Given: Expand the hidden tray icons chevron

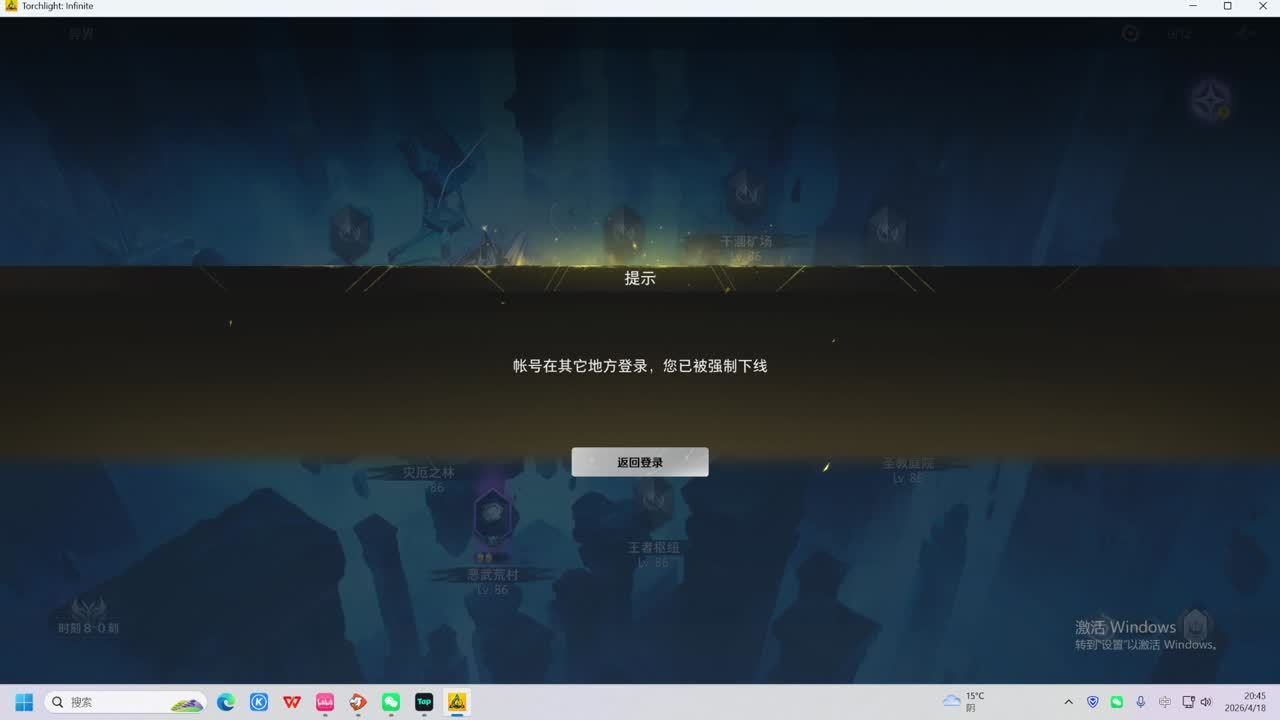Looking at the screenshot, I should (1068, 702).
